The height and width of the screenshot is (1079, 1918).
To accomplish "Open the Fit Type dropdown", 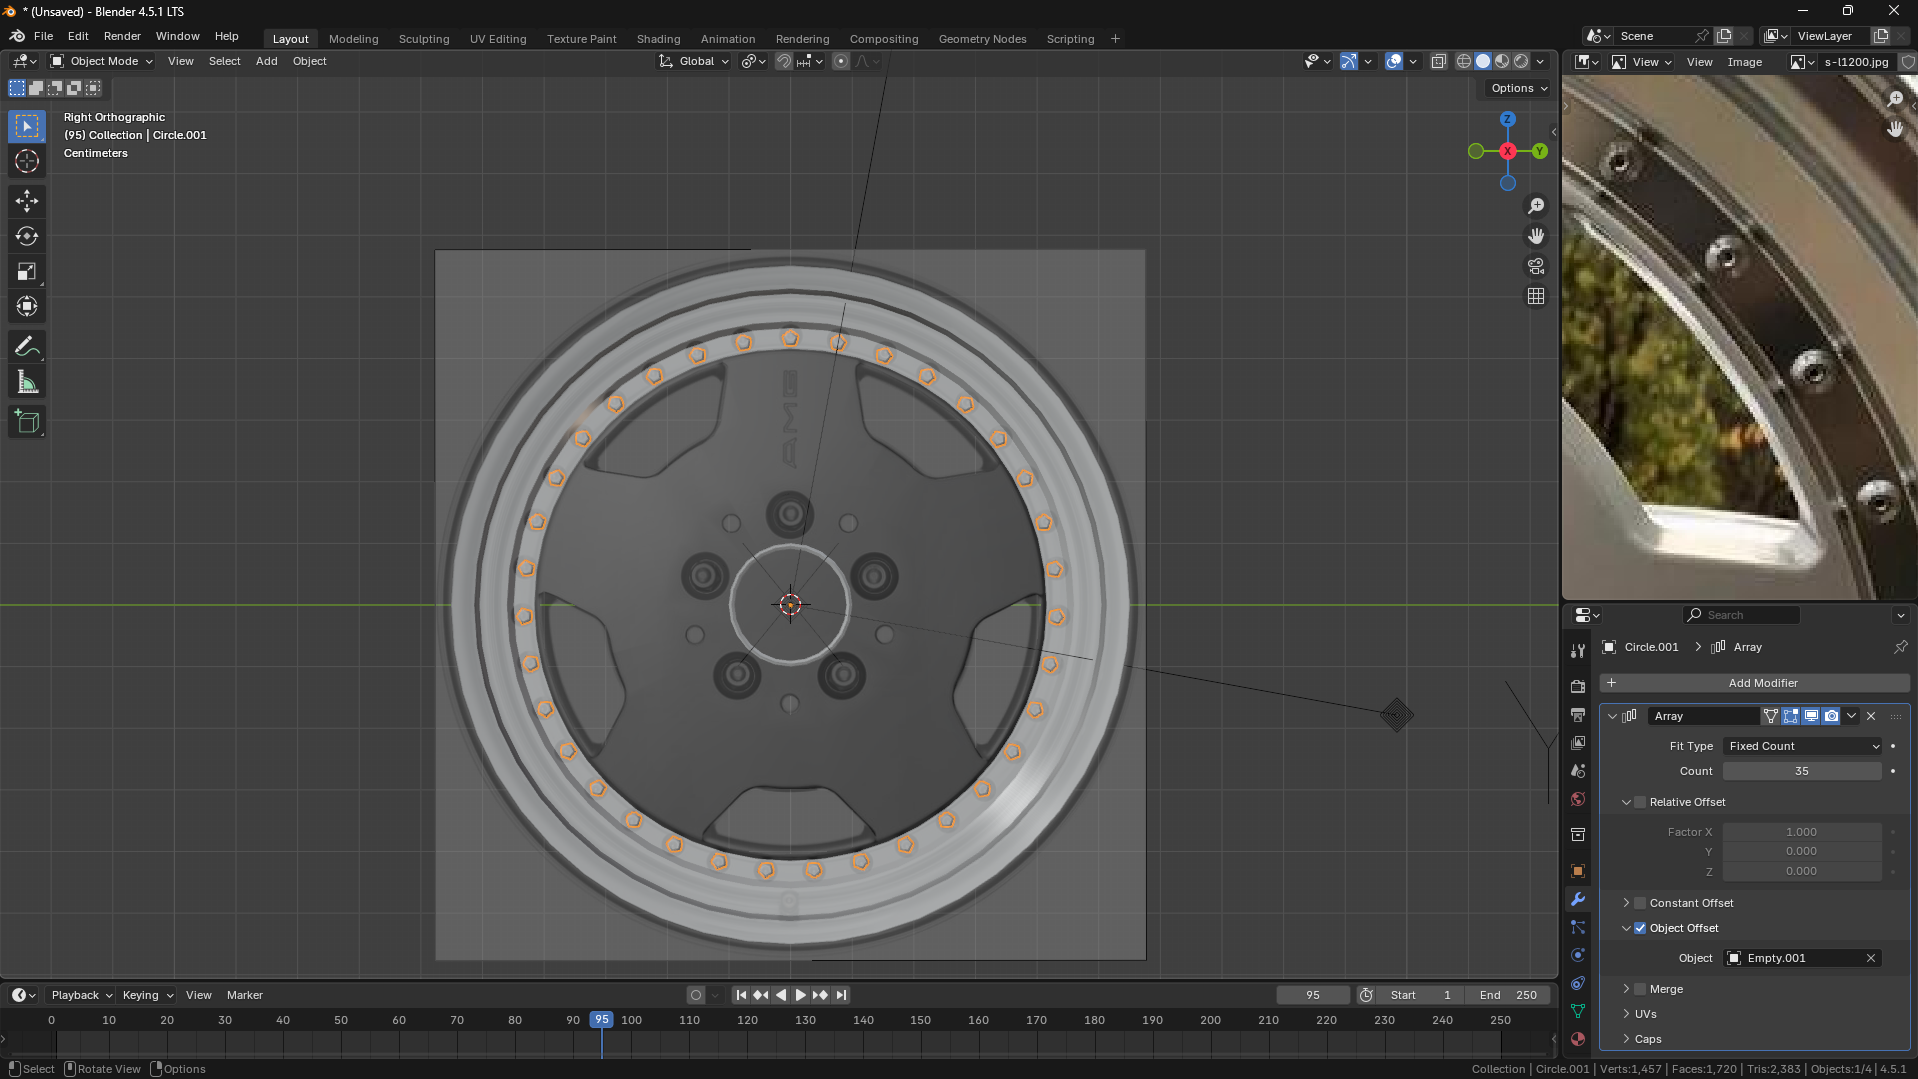I will click(1802, 746).
